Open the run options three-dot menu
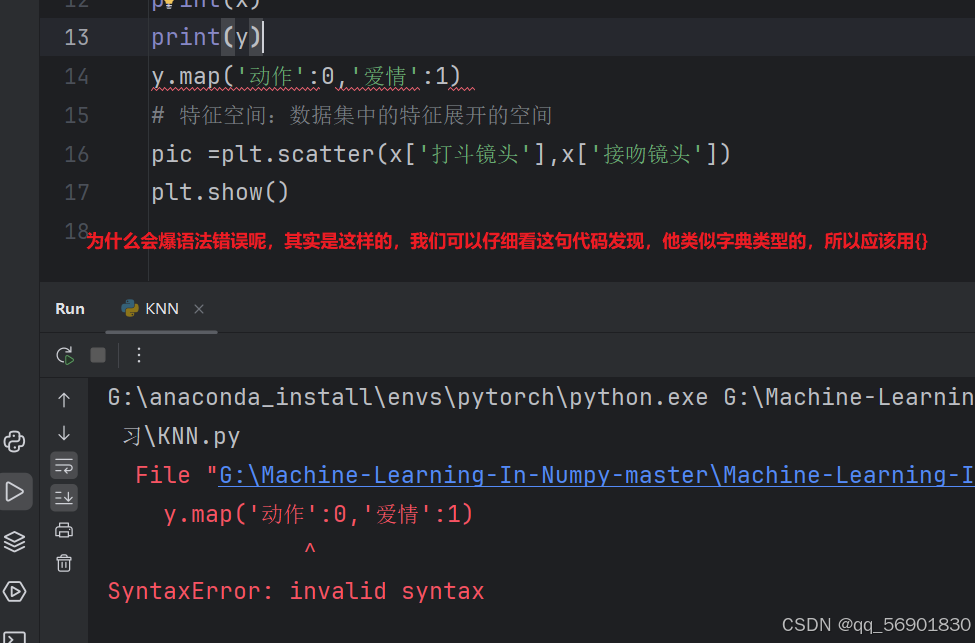975x643 pixels. (x=138, y=355)
